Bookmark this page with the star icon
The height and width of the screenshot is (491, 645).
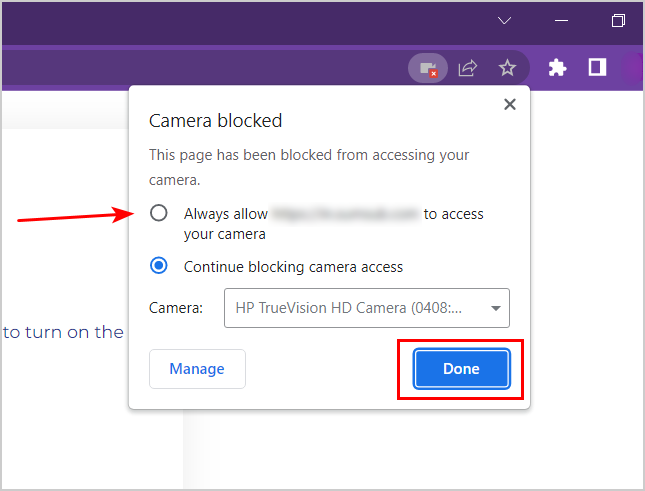507,68
